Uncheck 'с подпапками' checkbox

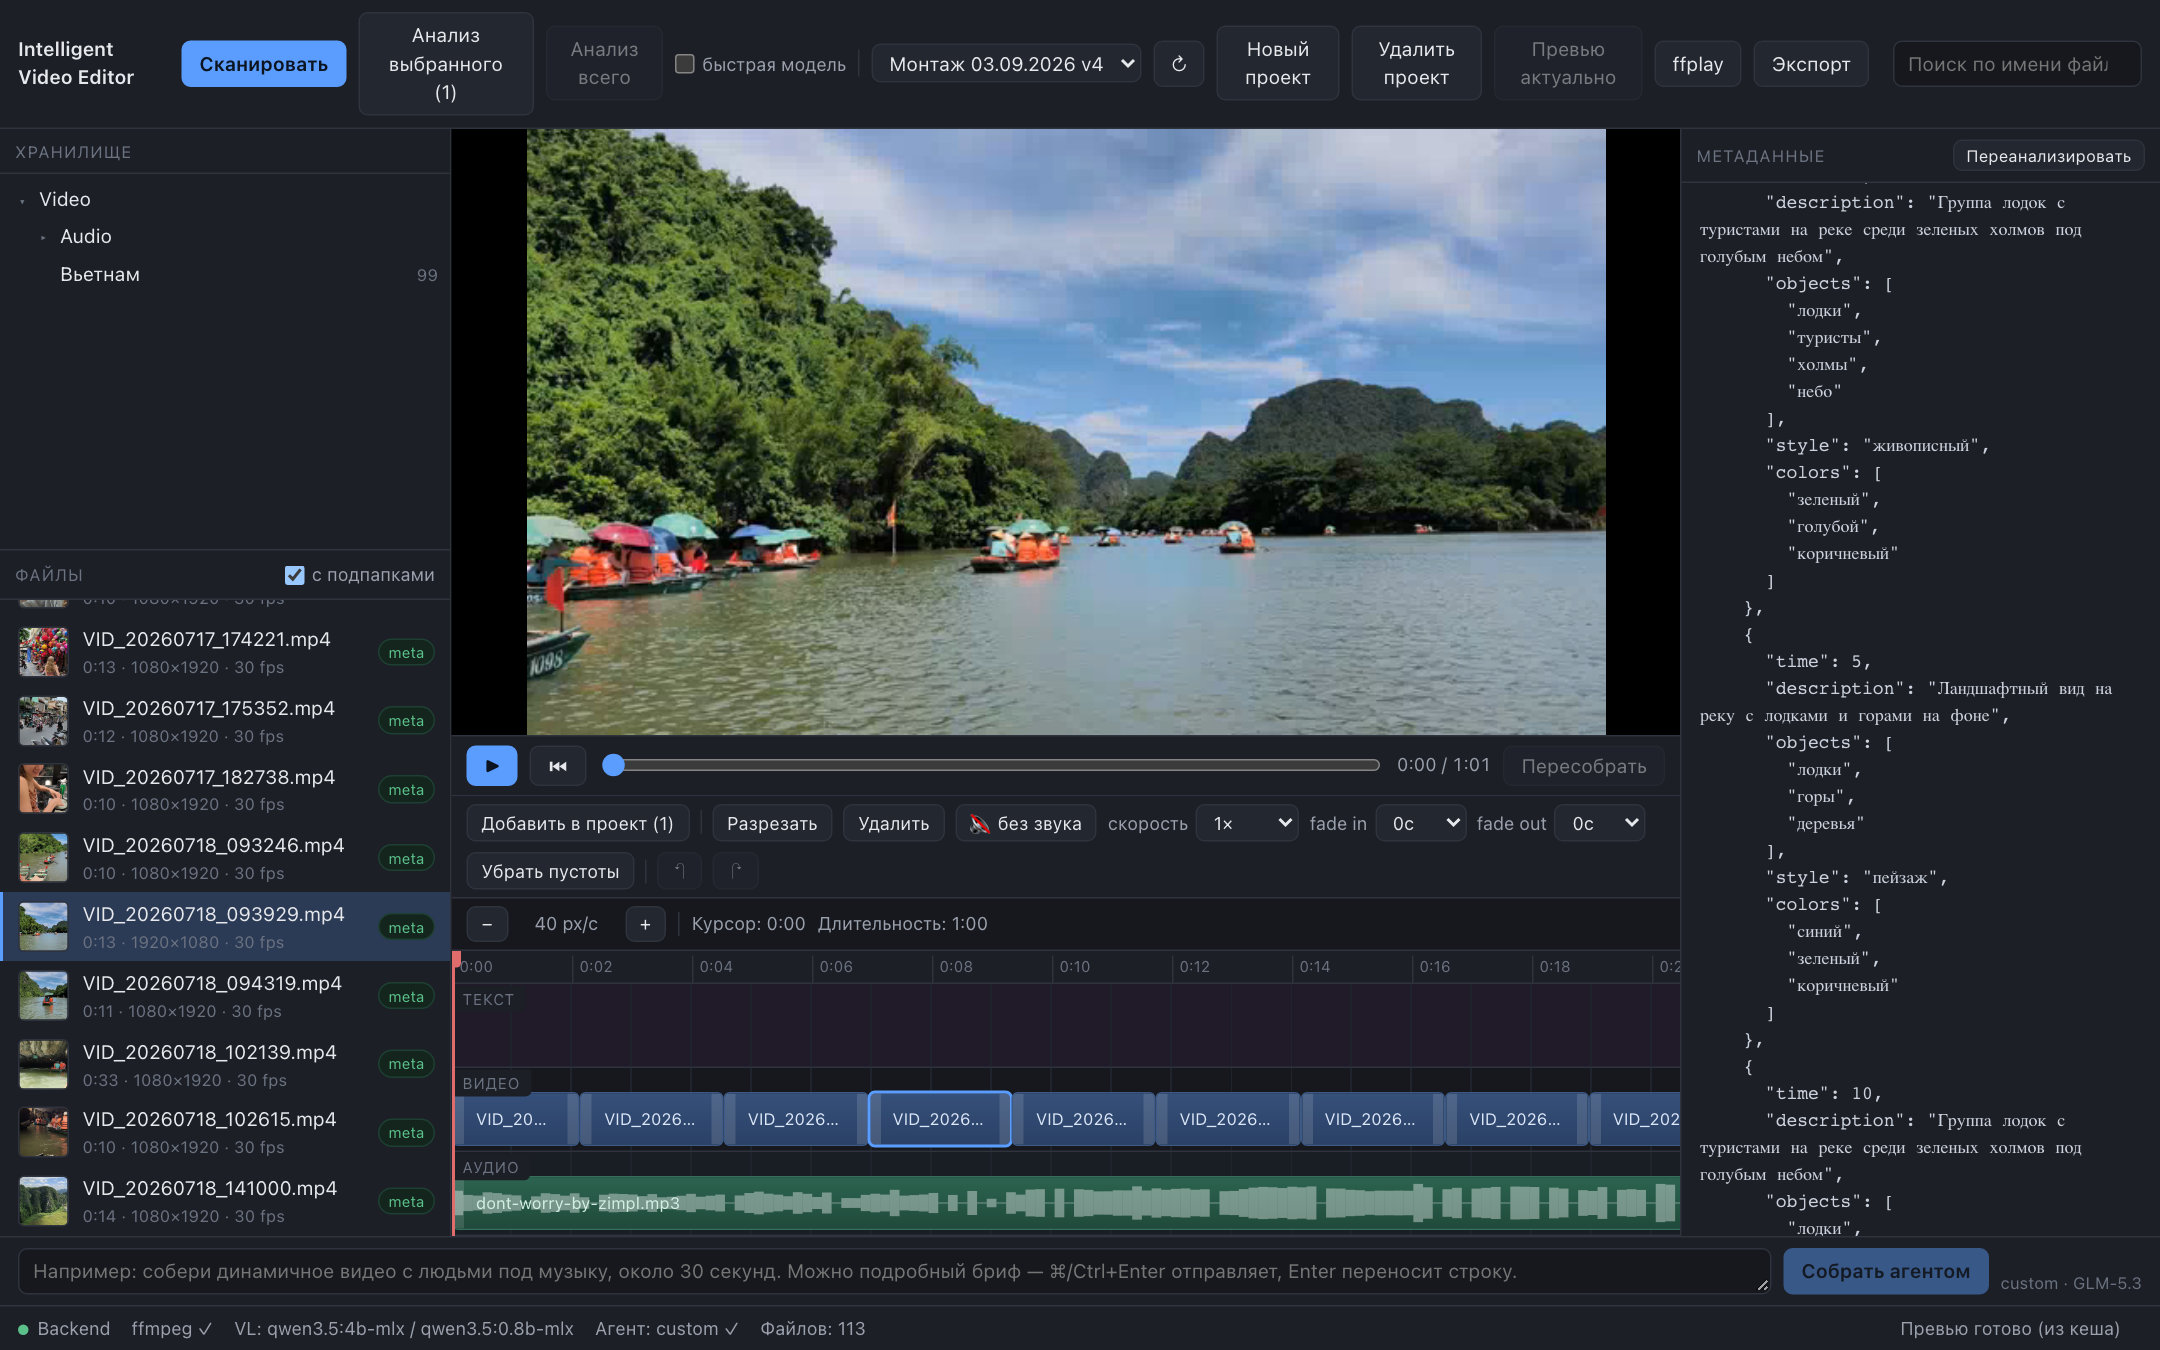click(x=294, y=575)
